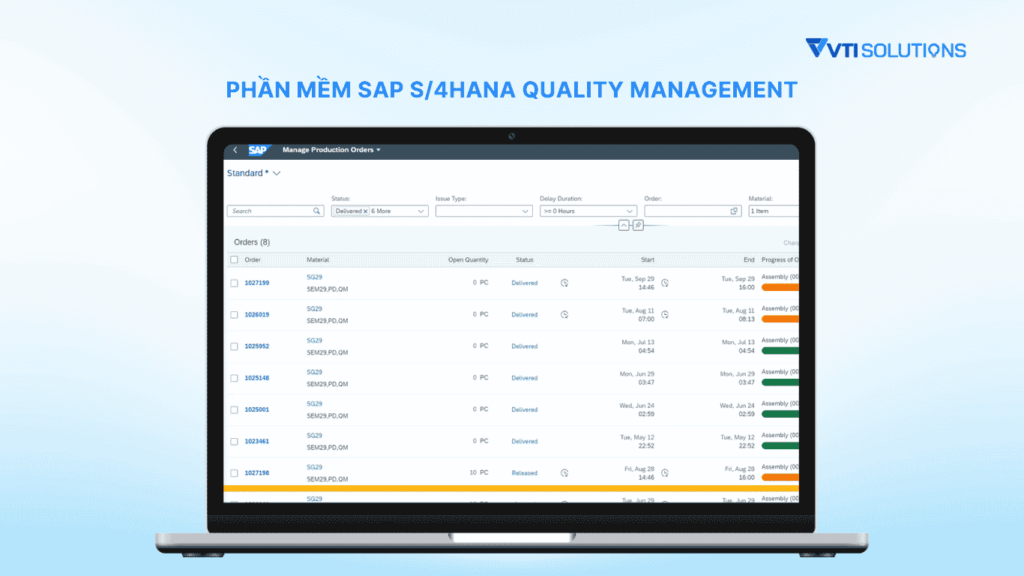Open order link 1027199
1024x576 pixels.
click(x=257, y=283)
